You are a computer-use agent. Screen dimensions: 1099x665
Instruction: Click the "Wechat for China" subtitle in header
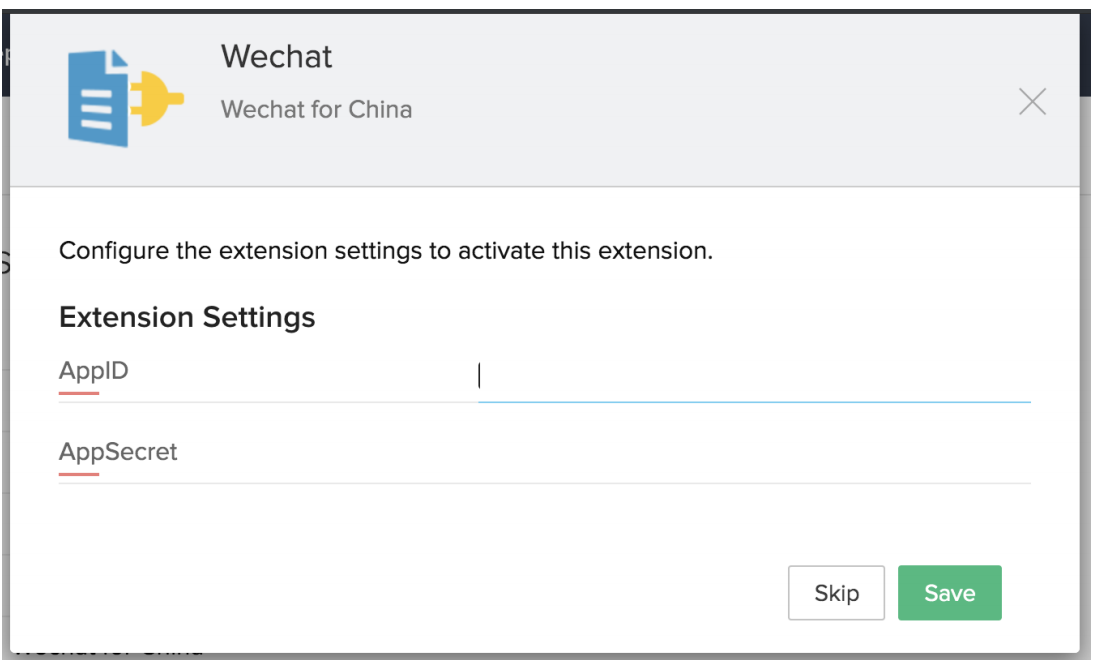point(316,109)
